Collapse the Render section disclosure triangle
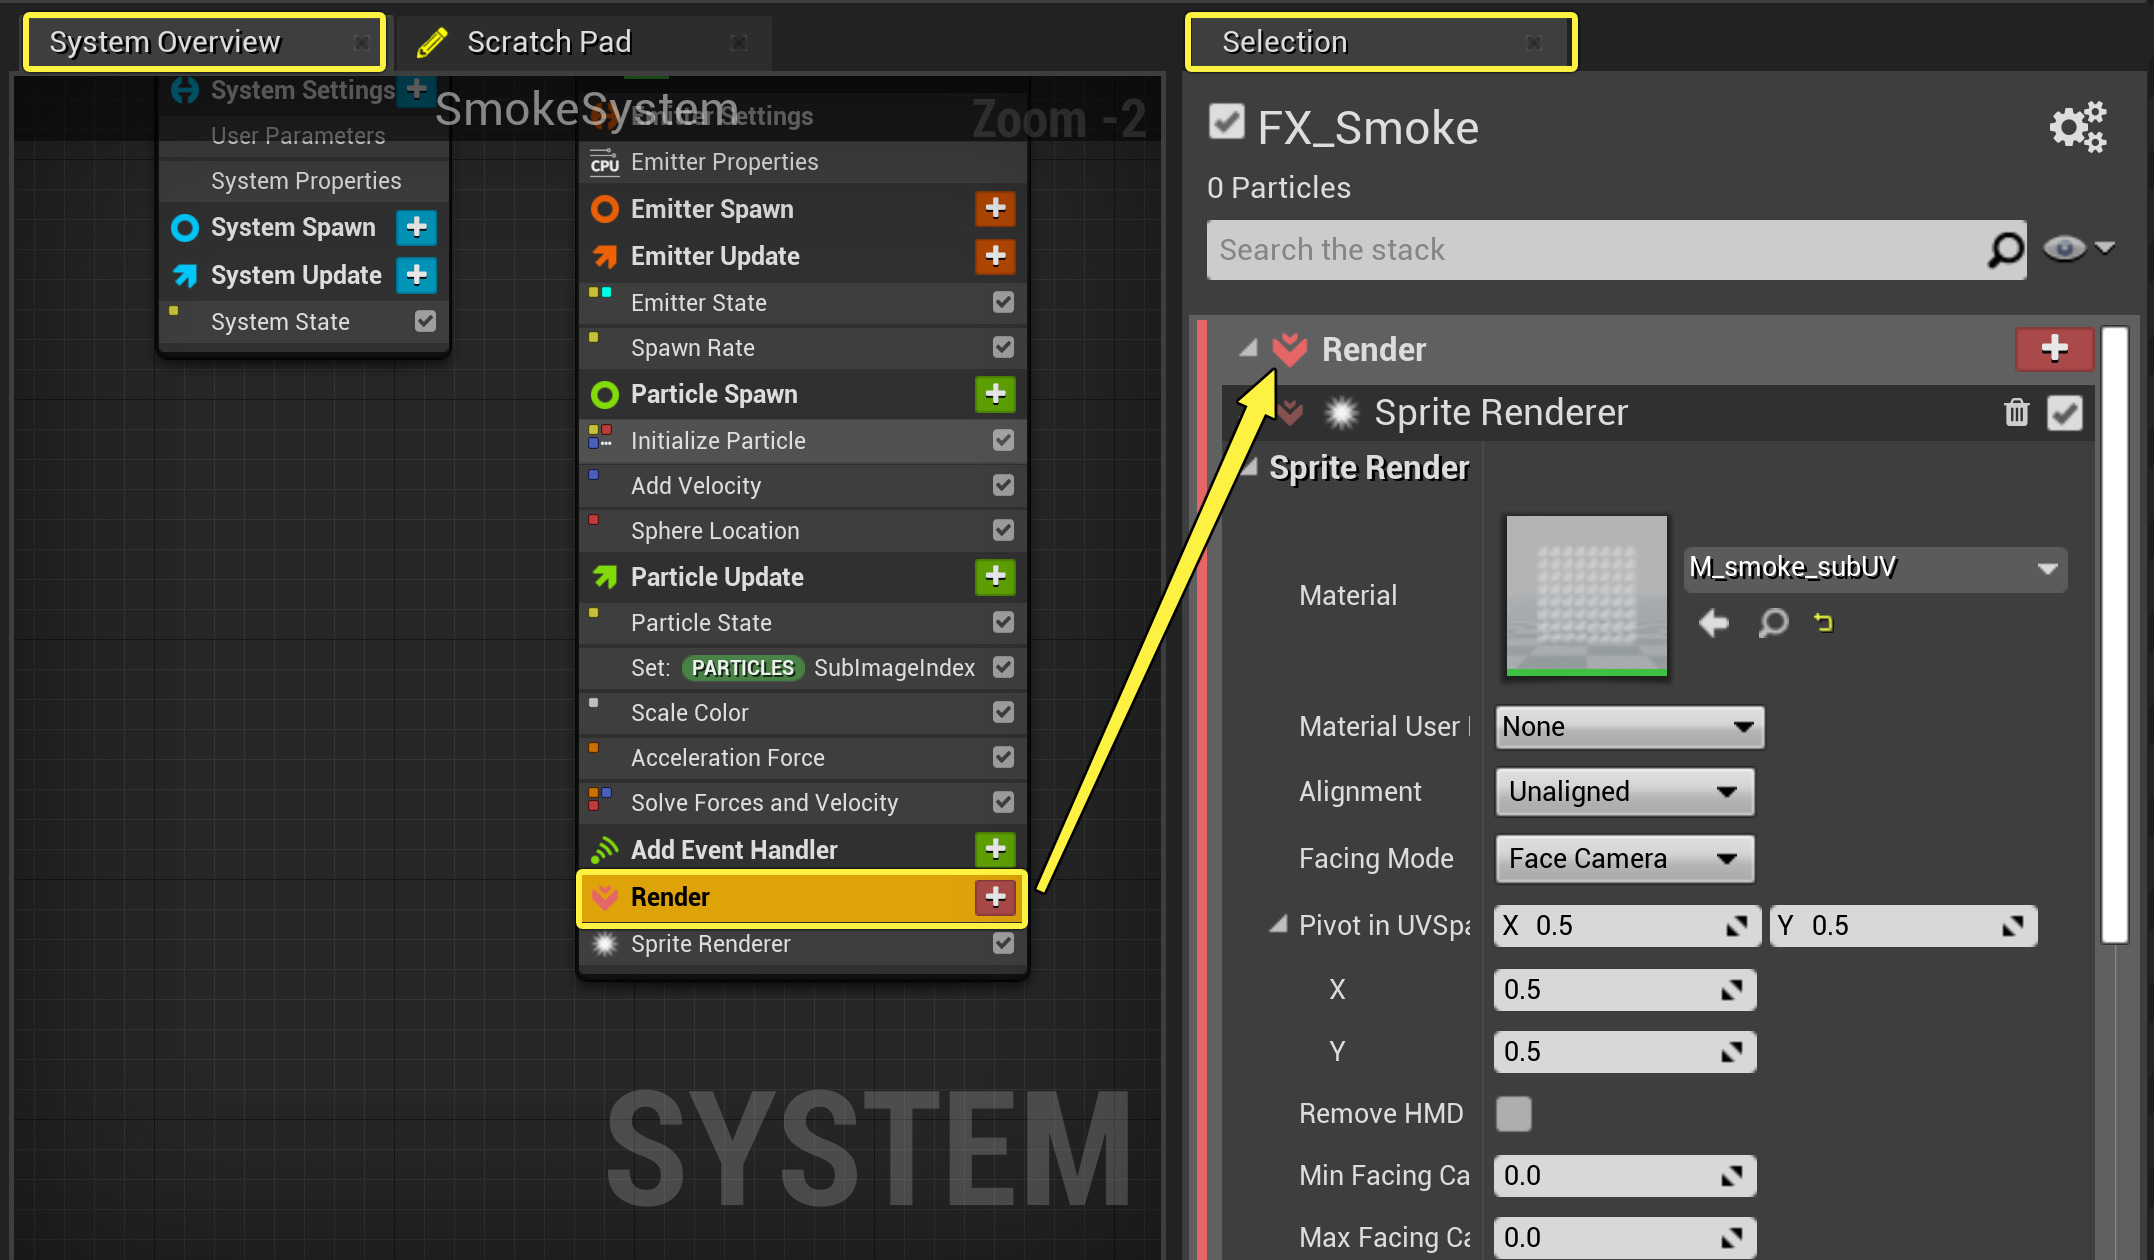The width and height of the screenshot is (2154, 1260). [1247, 349]
